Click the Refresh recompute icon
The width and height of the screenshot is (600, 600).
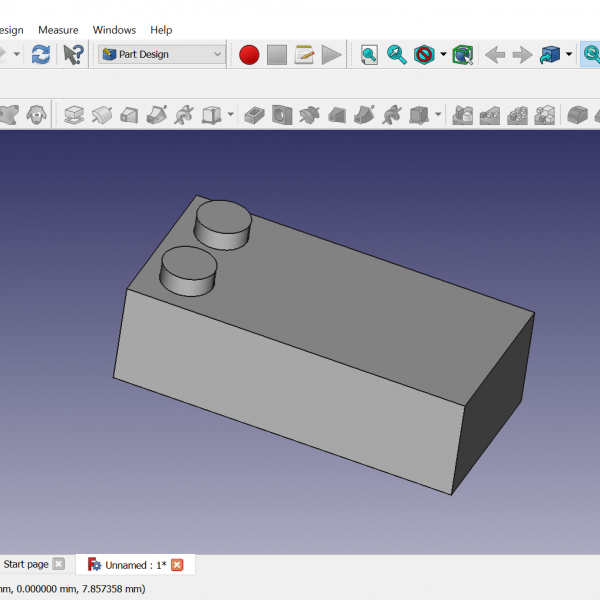click(41, 55)
